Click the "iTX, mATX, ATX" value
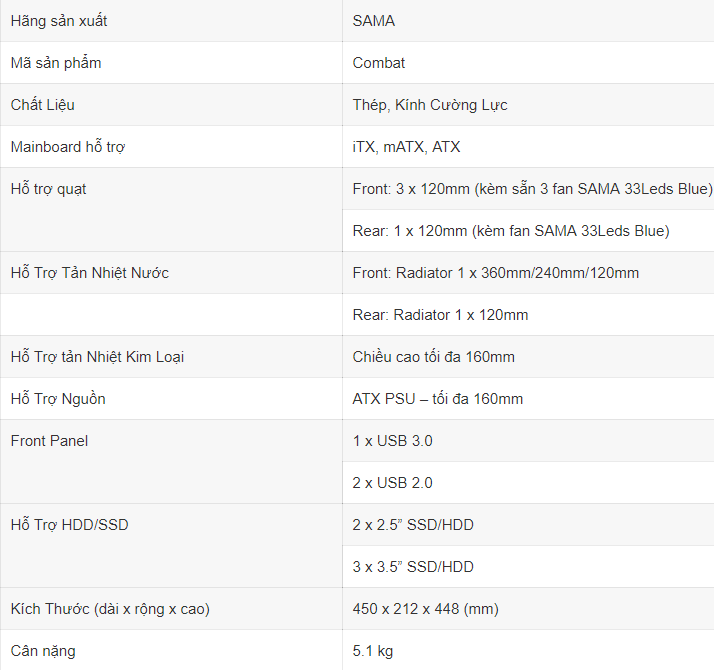This screenshot has height=670, width=714. pyautogui.click(x=407, y=147)
